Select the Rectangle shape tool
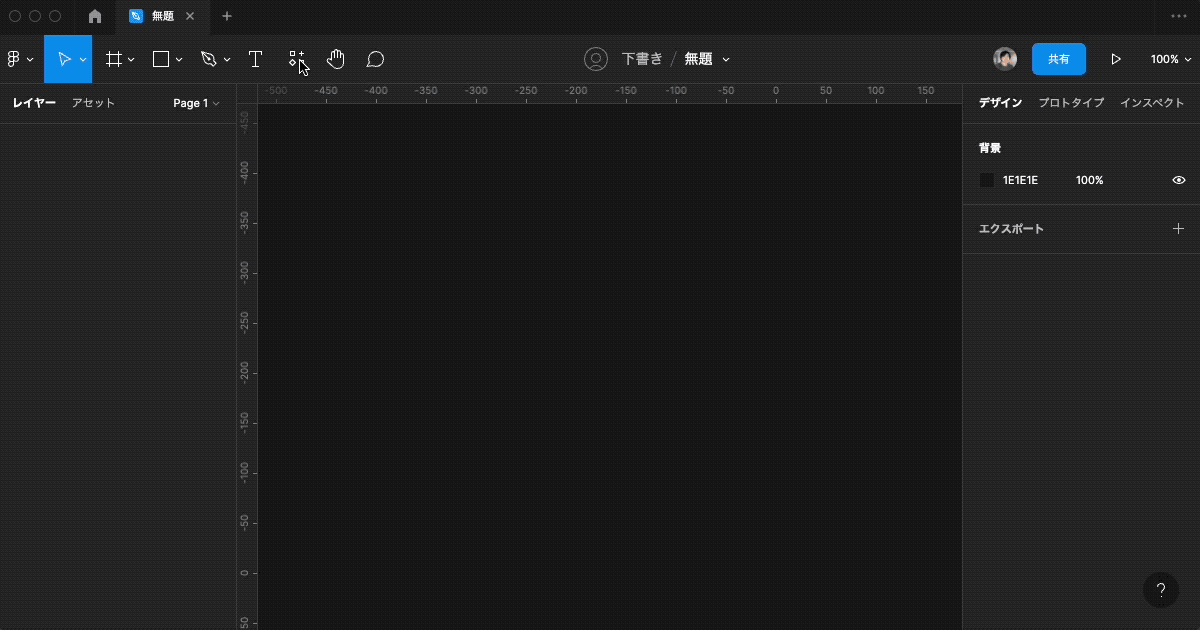The height and width of the screenshot is (630, 1200). pyautogui.click(x=160, y=59)
